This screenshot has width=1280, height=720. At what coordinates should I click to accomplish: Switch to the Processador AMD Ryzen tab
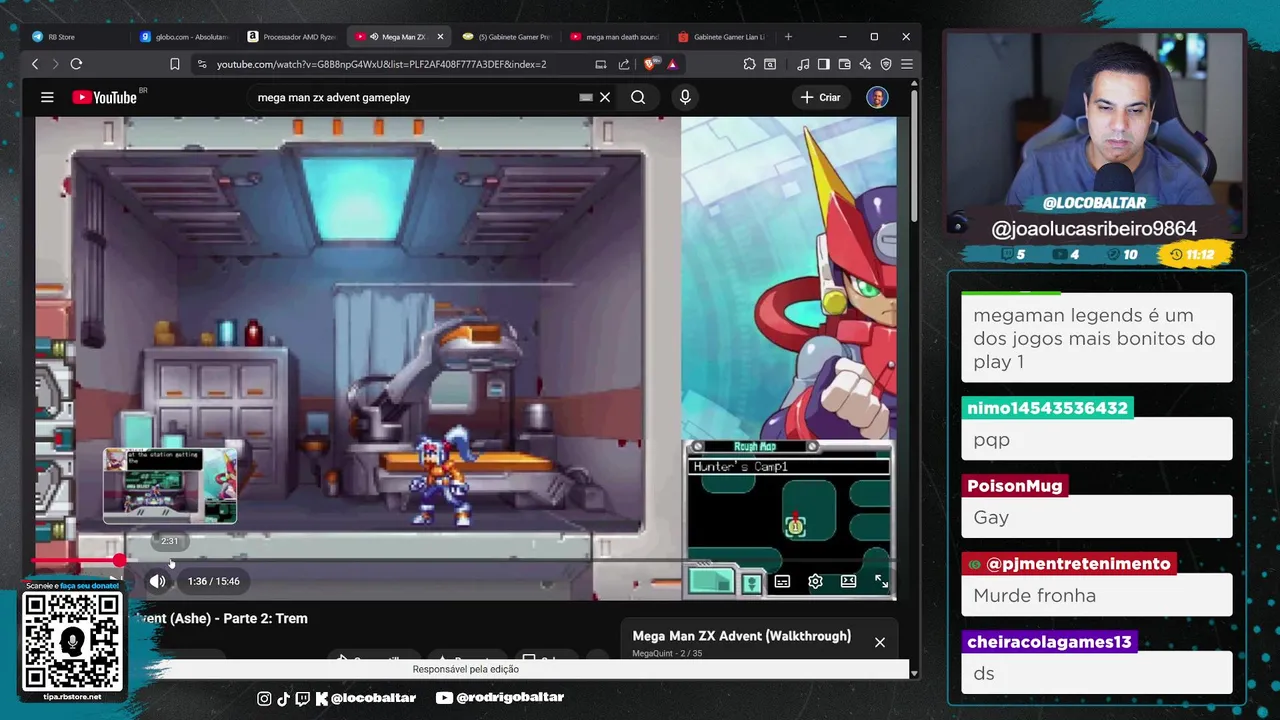292,37
